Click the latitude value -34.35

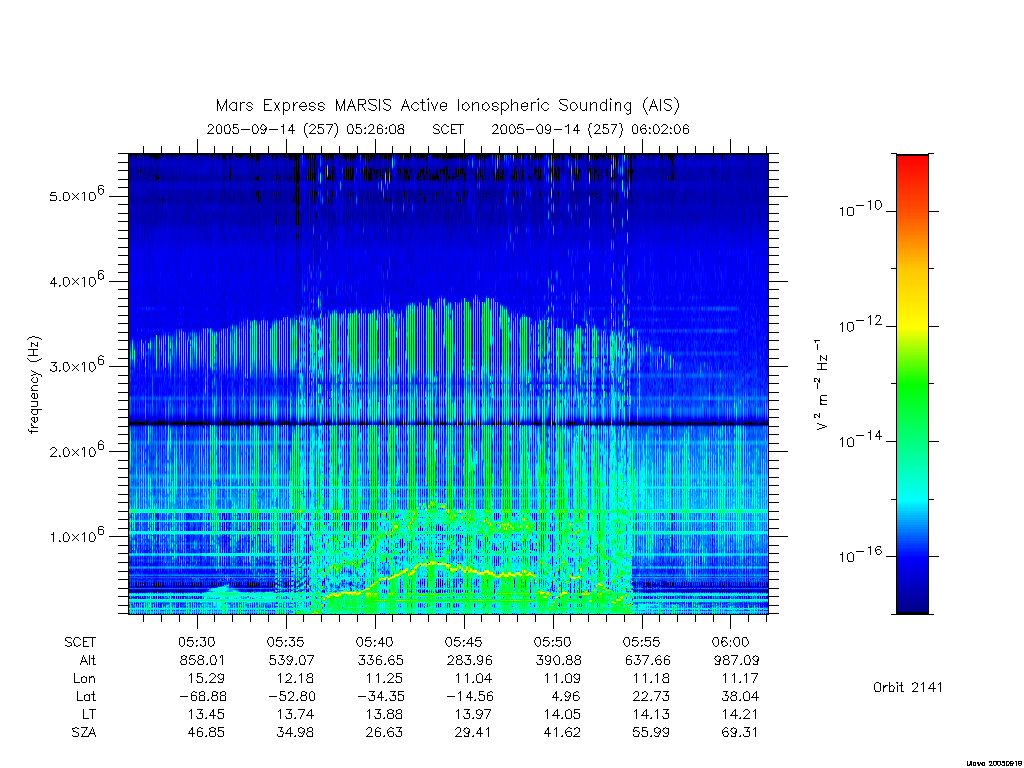click(x=381, y=696)
